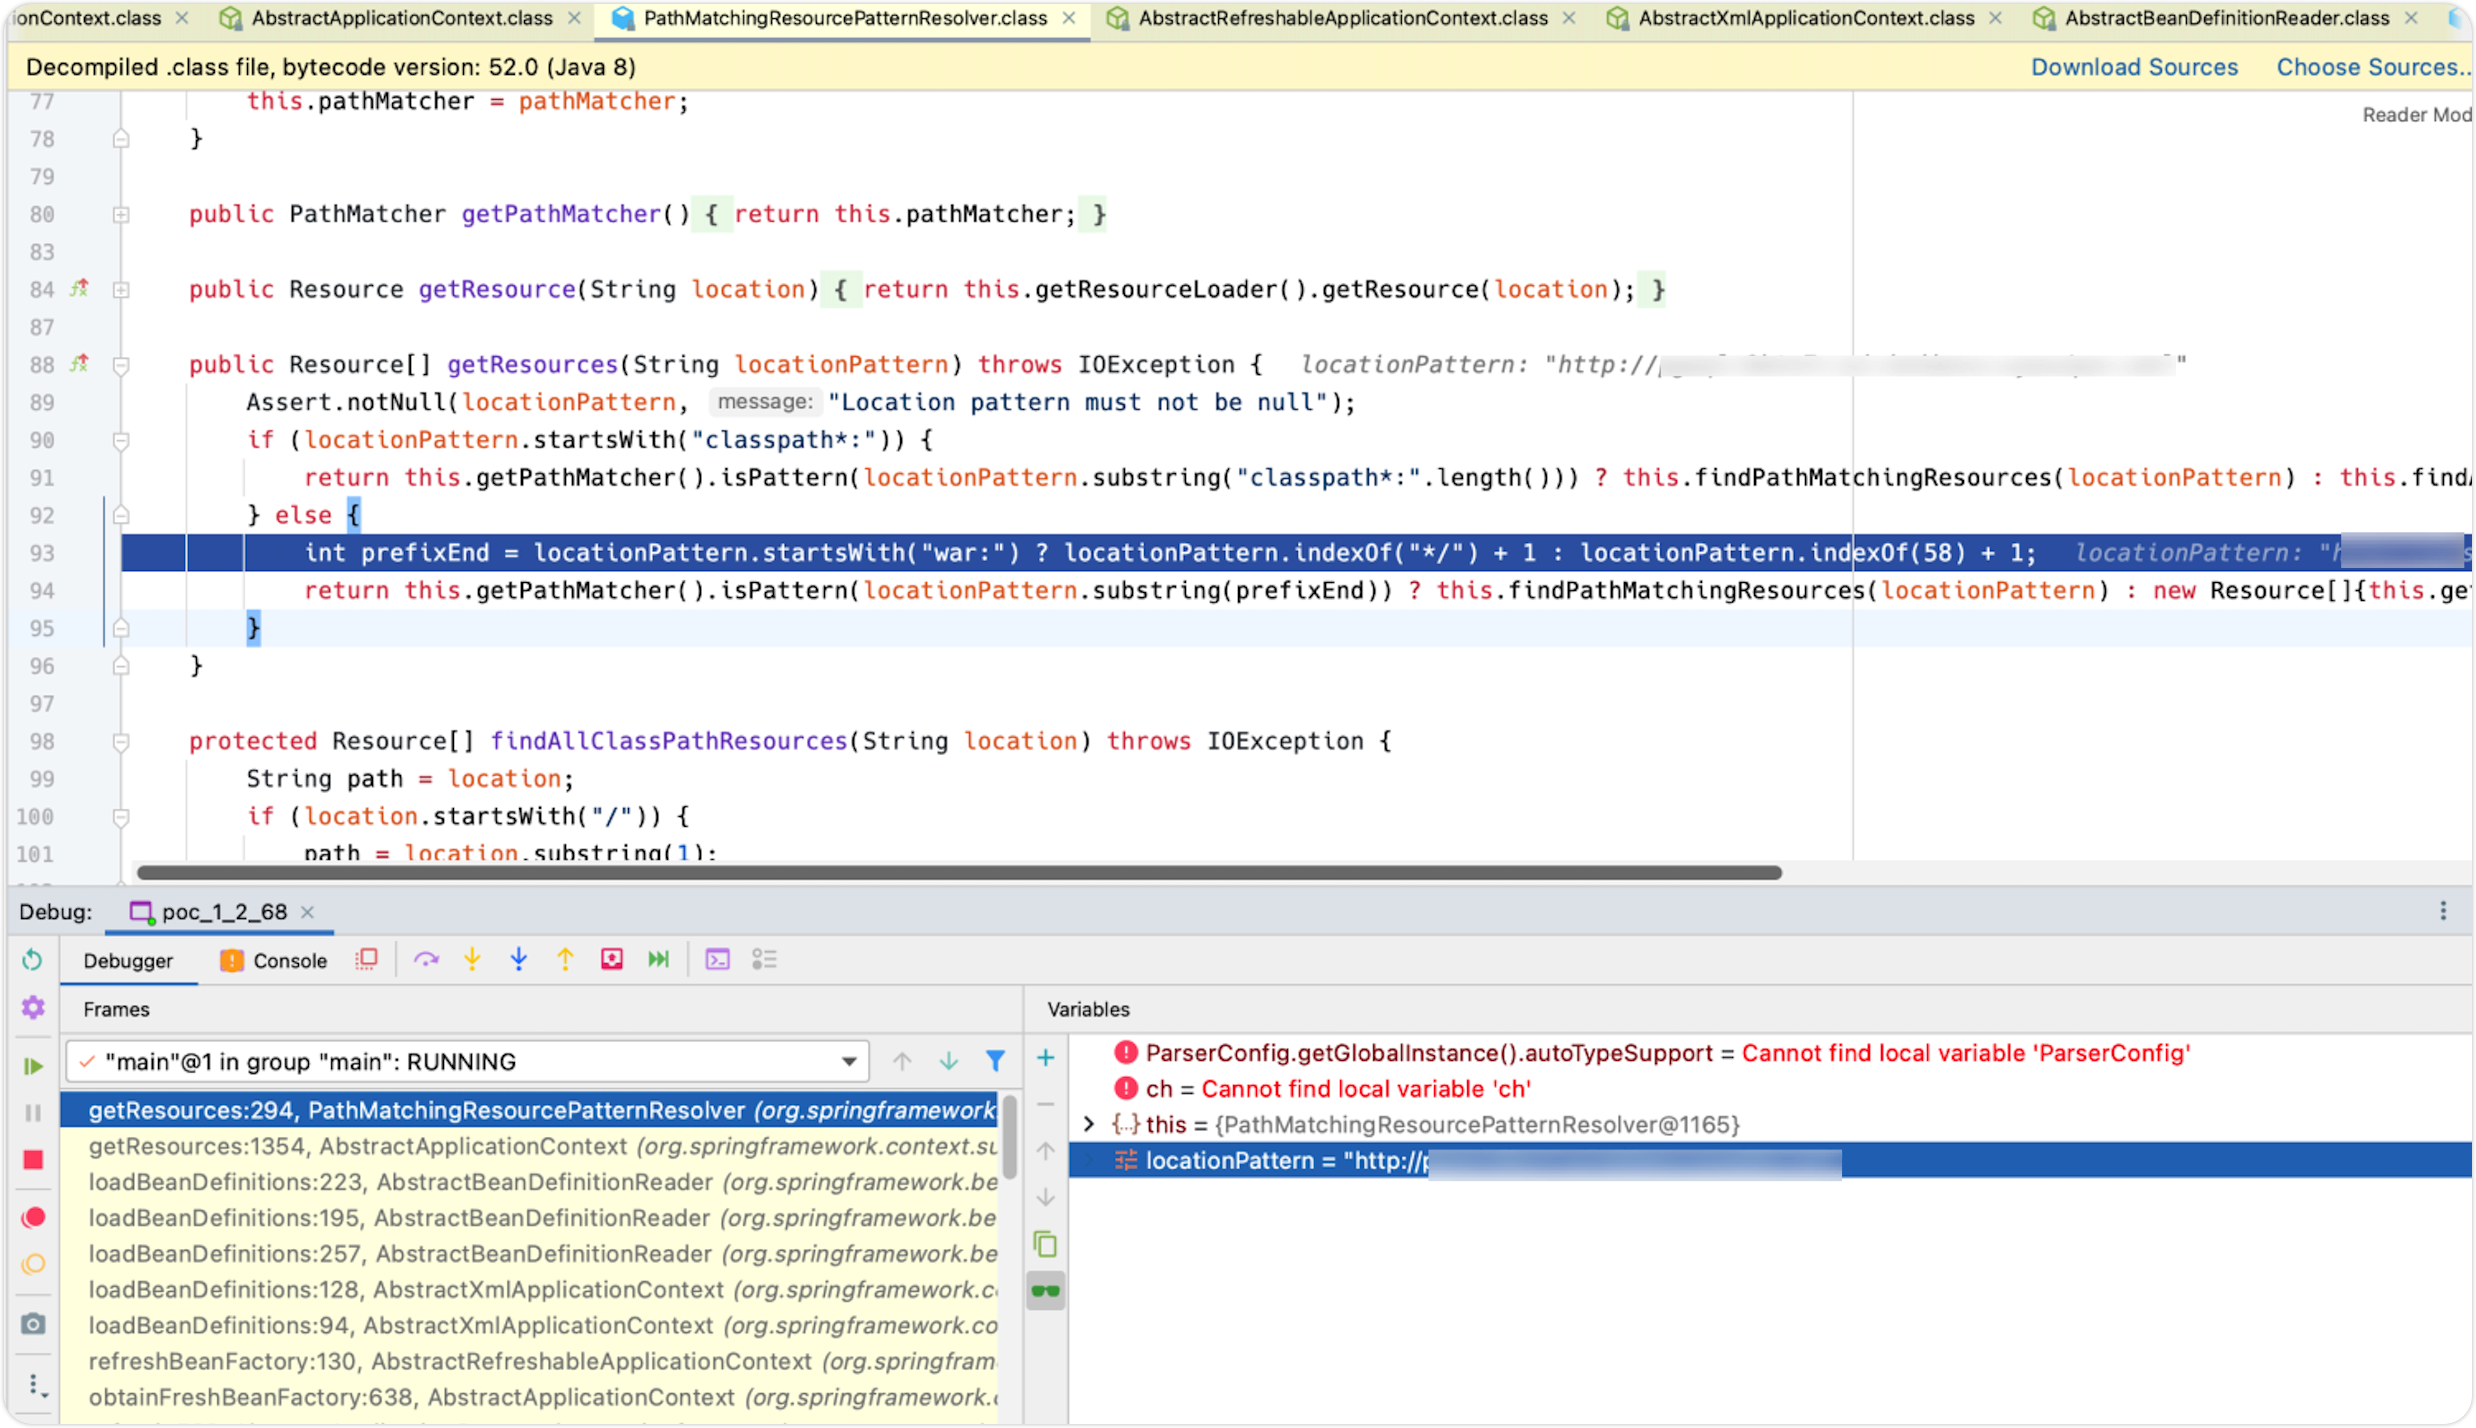Add a new watch with plus icon
Viewport: 2476px width, 1428px height.
click(1045, 1058)
